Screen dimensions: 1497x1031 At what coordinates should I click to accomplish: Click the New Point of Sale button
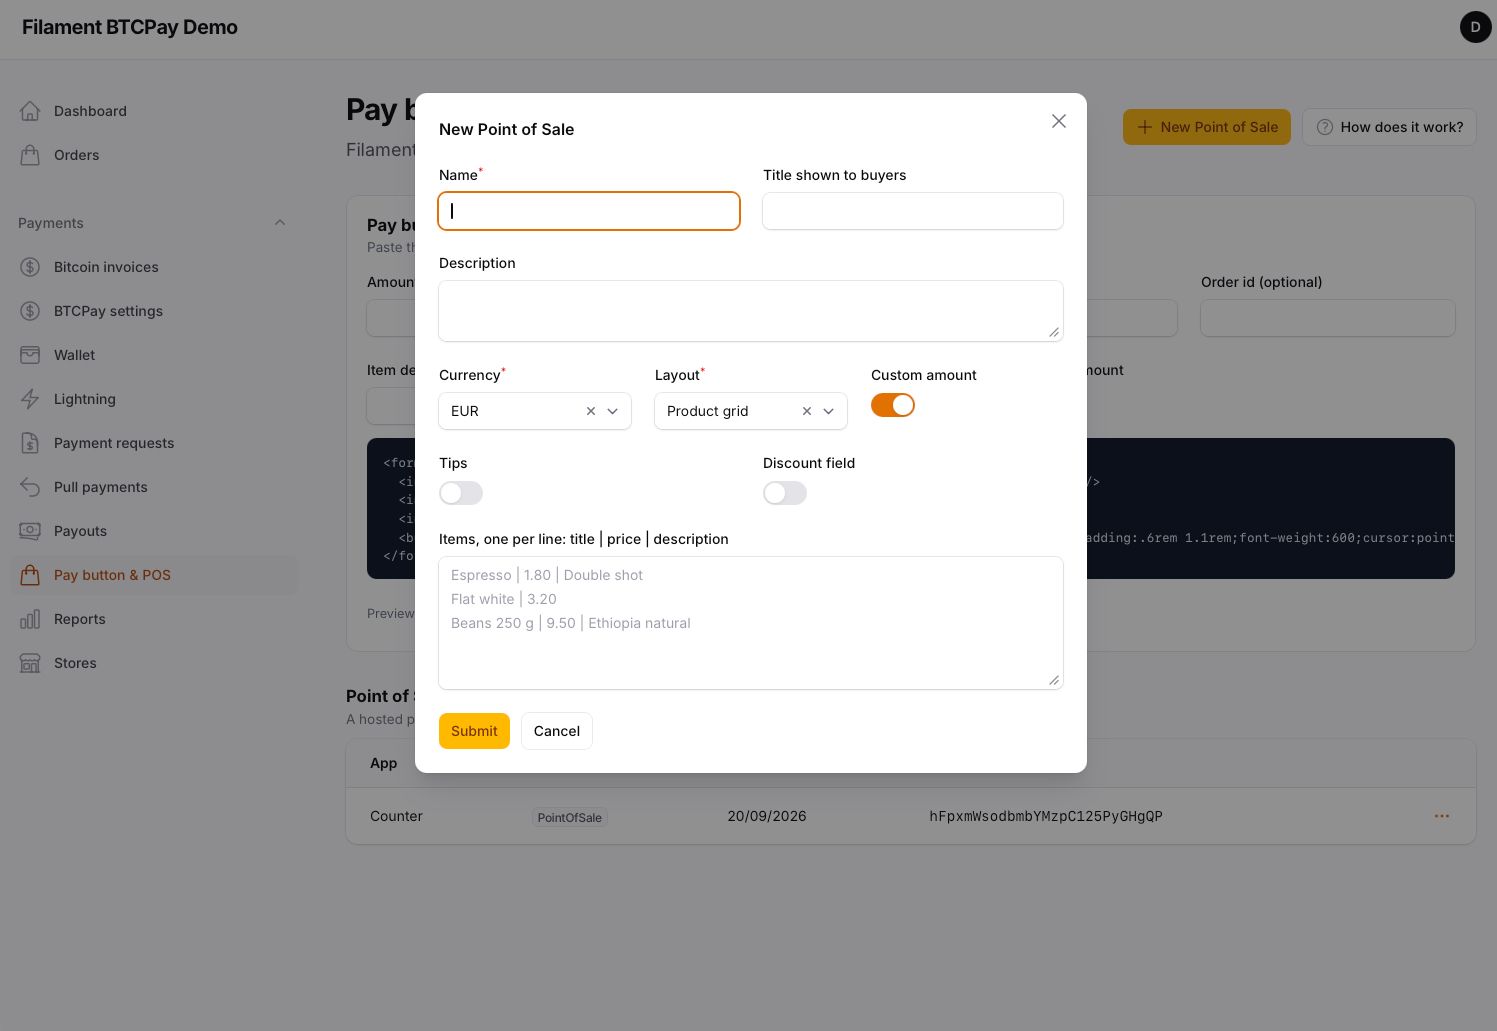[x=1207, y=127]
